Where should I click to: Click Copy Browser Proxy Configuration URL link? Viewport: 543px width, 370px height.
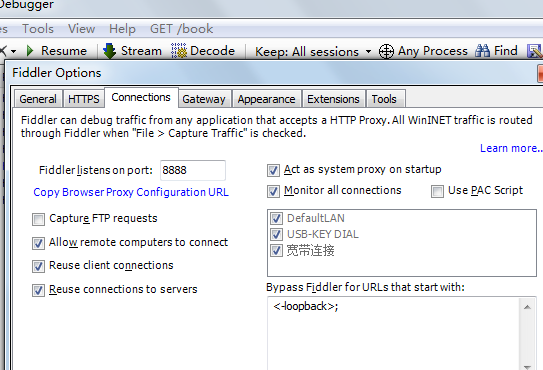pos(131,192)
